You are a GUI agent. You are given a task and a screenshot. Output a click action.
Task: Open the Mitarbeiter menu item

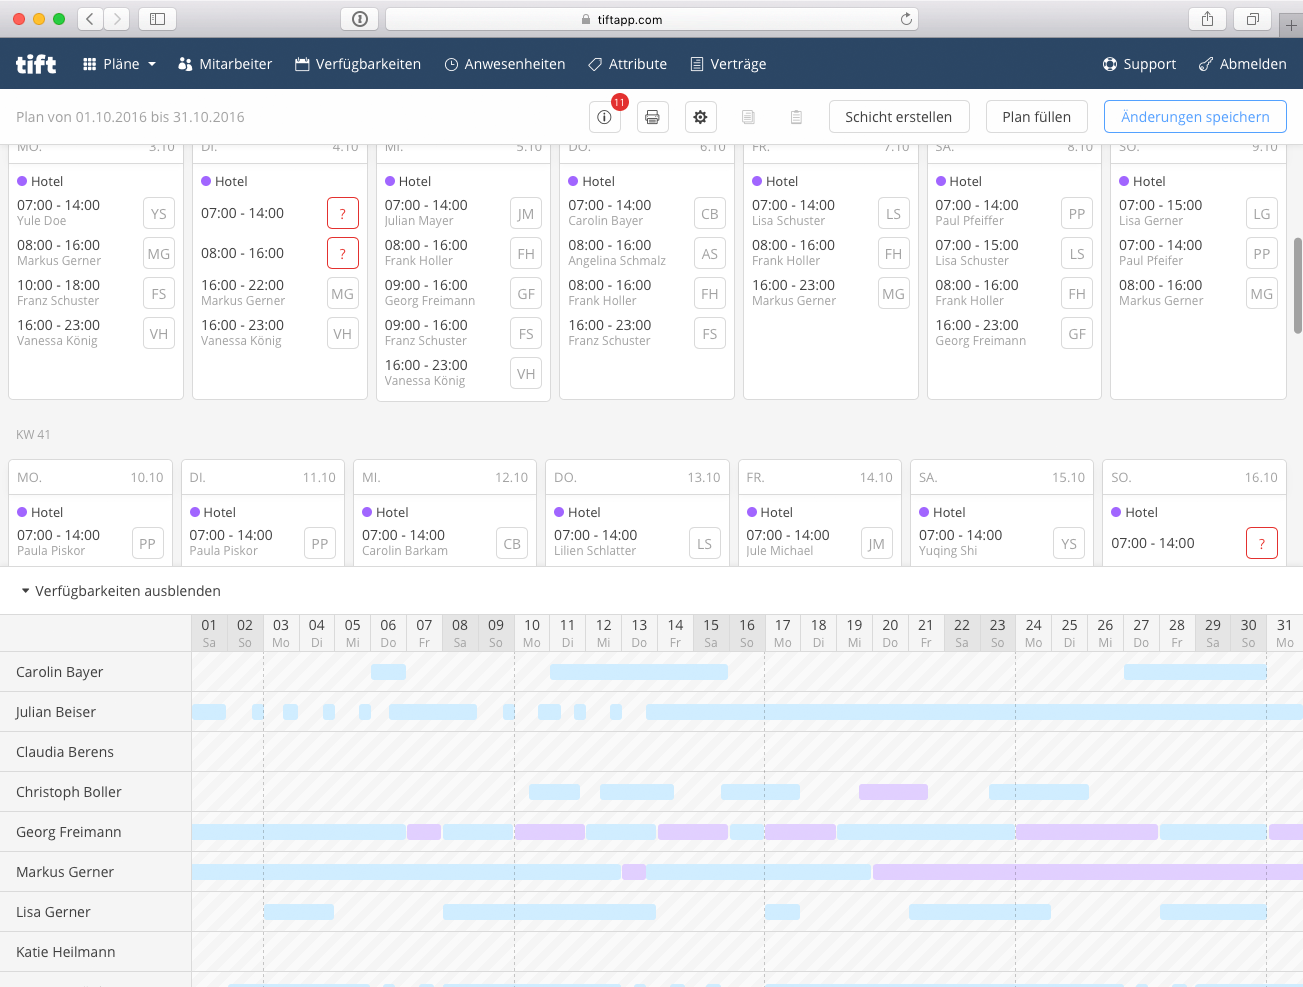point(225,64)
